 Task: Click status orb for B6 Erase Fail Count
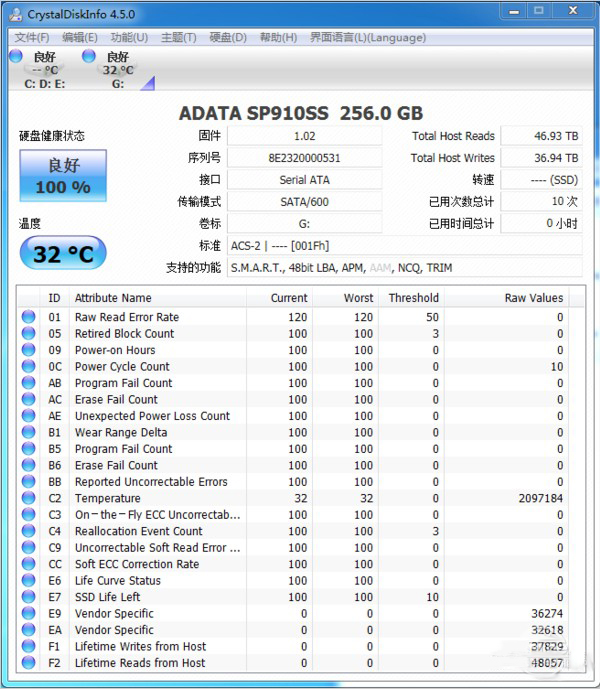29,465
